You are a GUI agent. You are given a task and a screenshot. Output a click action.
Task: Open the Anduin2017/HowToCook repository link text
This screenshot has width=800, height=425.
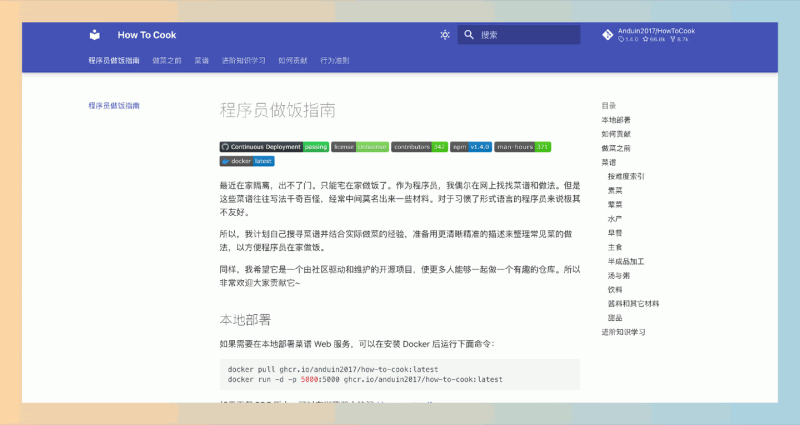(656, 31)
